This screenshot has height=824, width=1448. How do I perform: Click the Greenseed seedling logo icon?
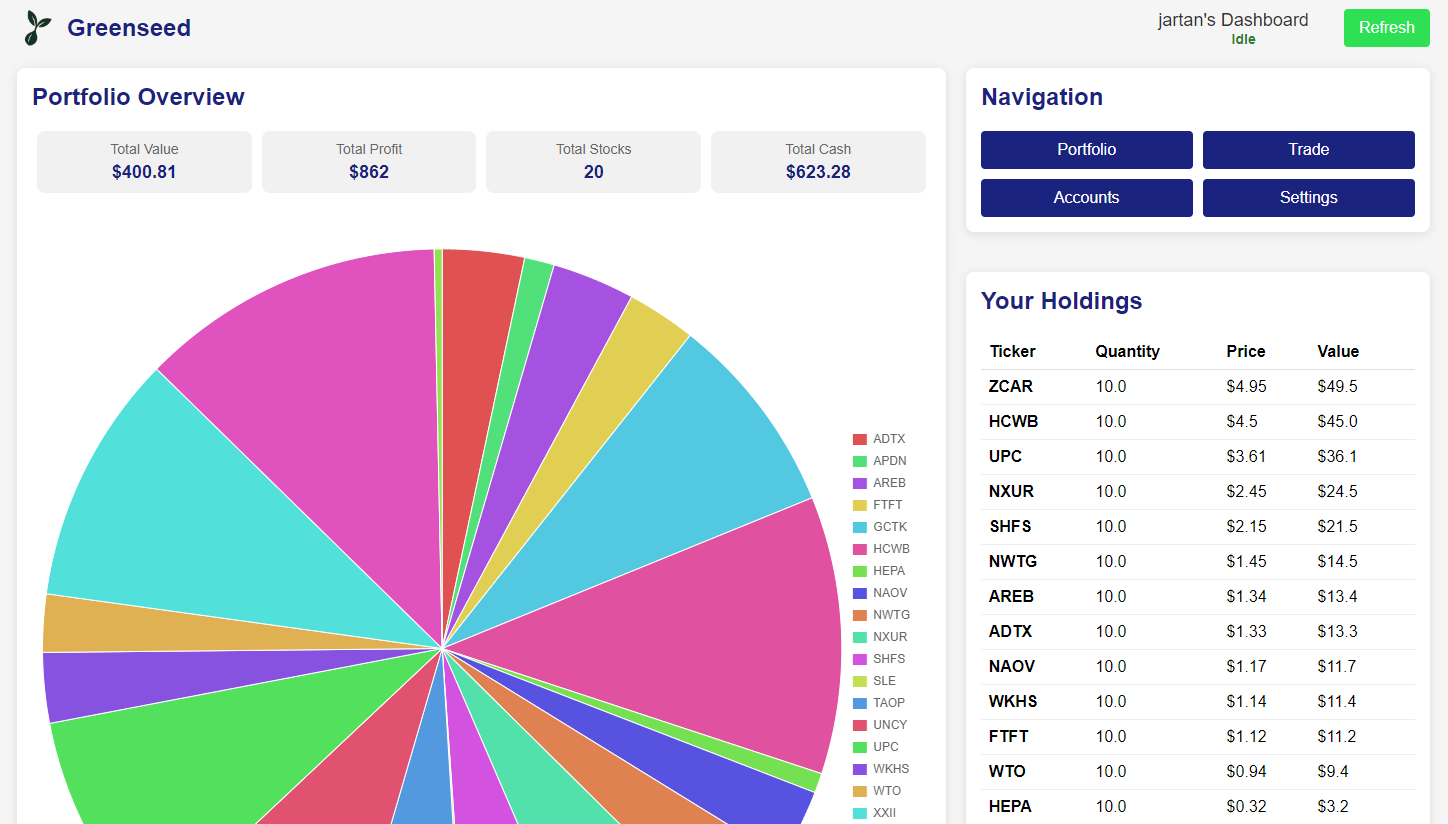(x=36, y=27)
